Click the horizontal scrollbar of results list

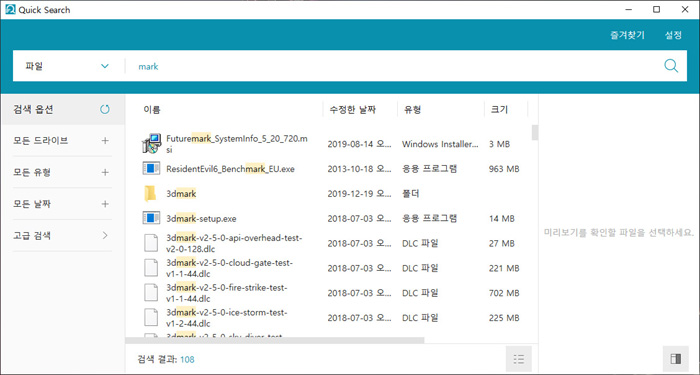click(x=275, y=340)
